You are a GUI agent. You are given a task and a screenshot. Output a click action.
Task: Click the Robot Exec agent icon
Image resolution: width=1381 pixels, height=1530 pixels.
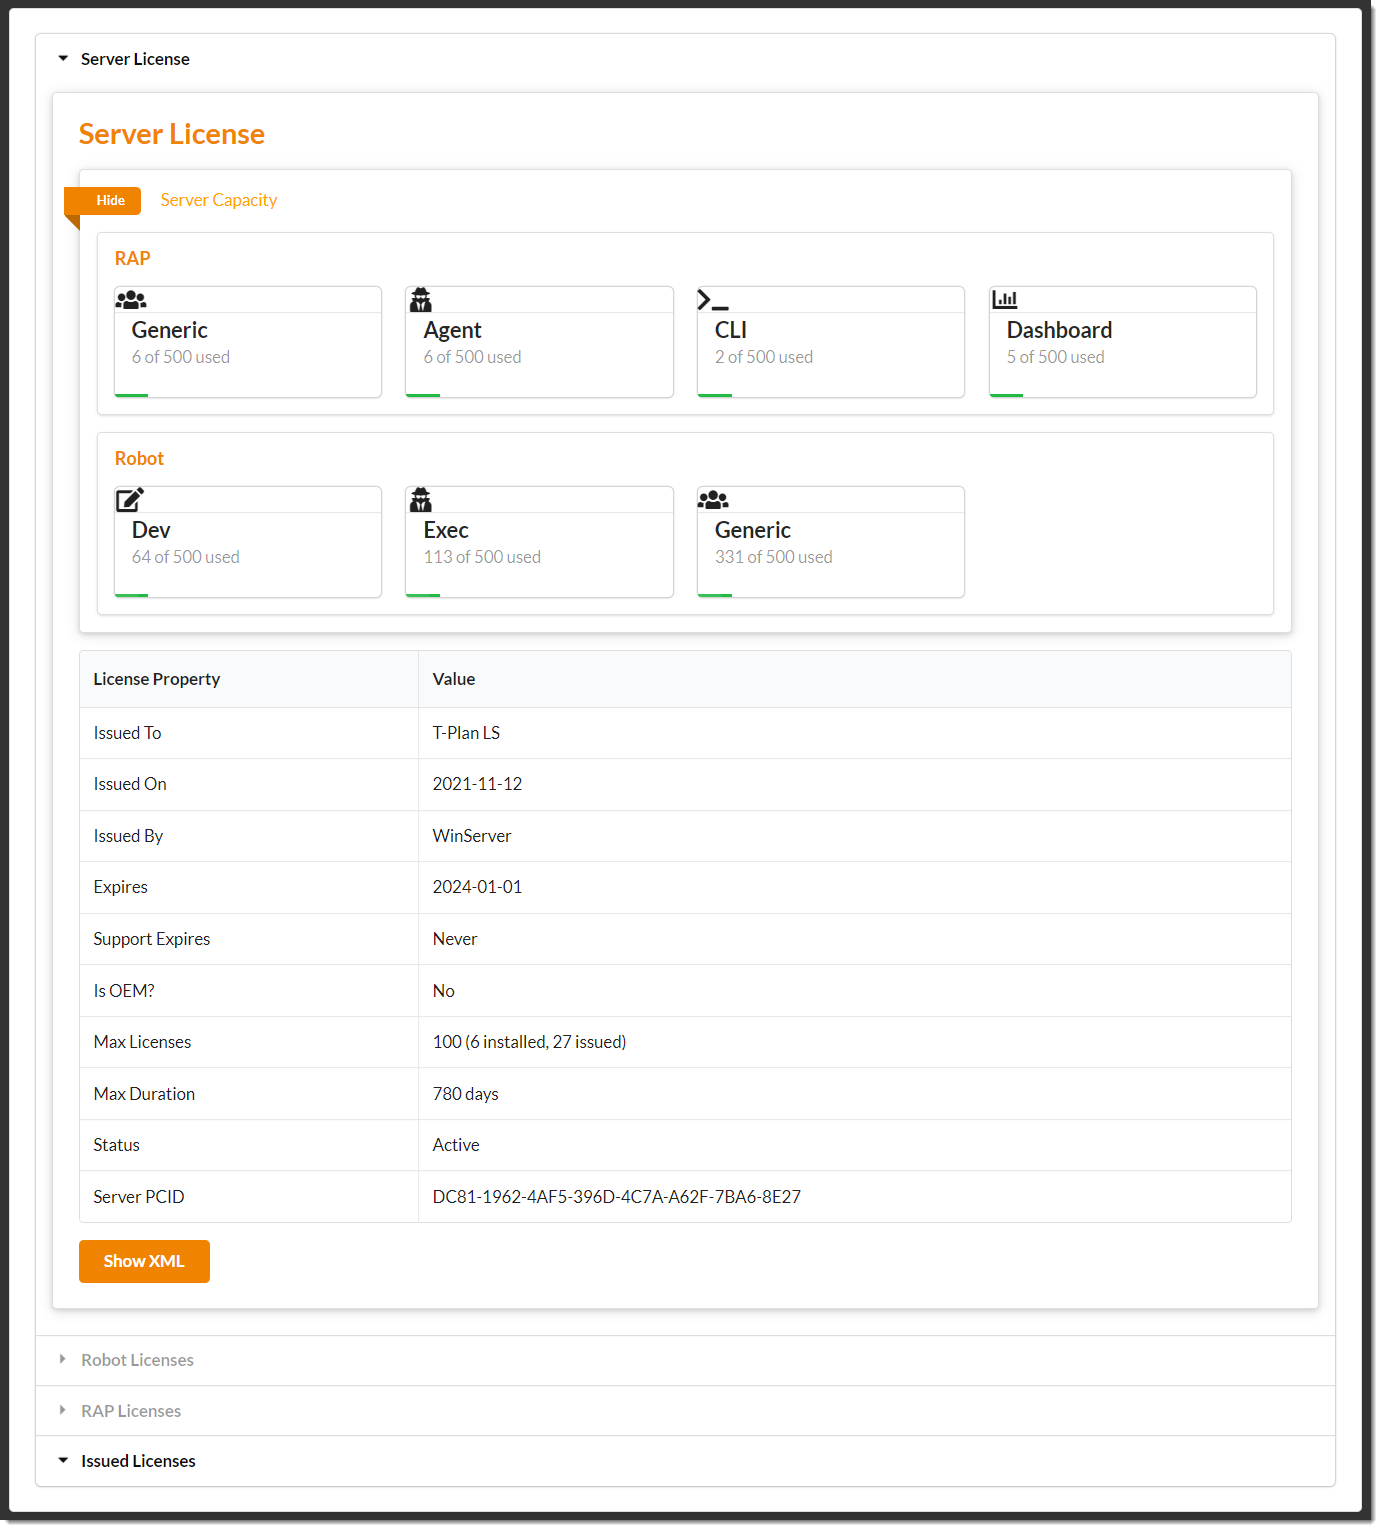coord(421,500)
